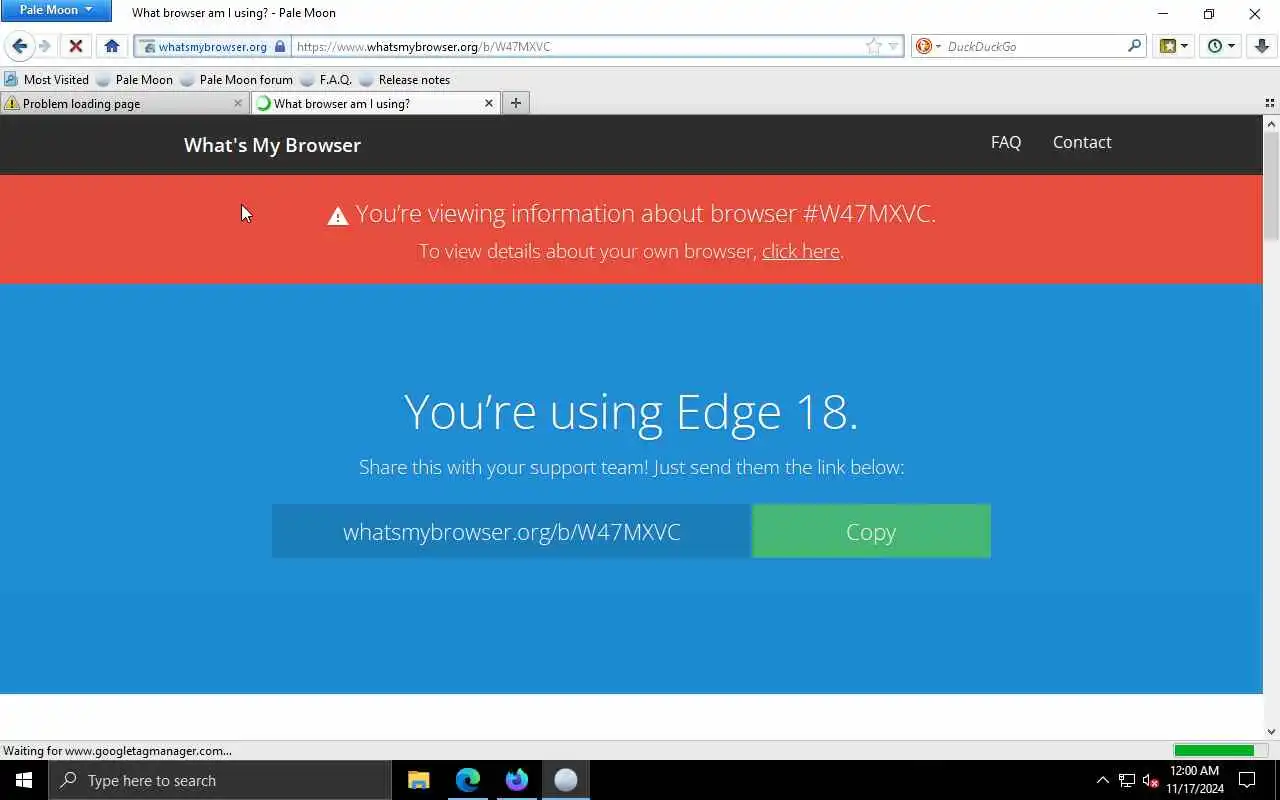Screen dimensions: 1280x800
Task: Open the downloads arrow button
Action: (x=1262, y=46)
